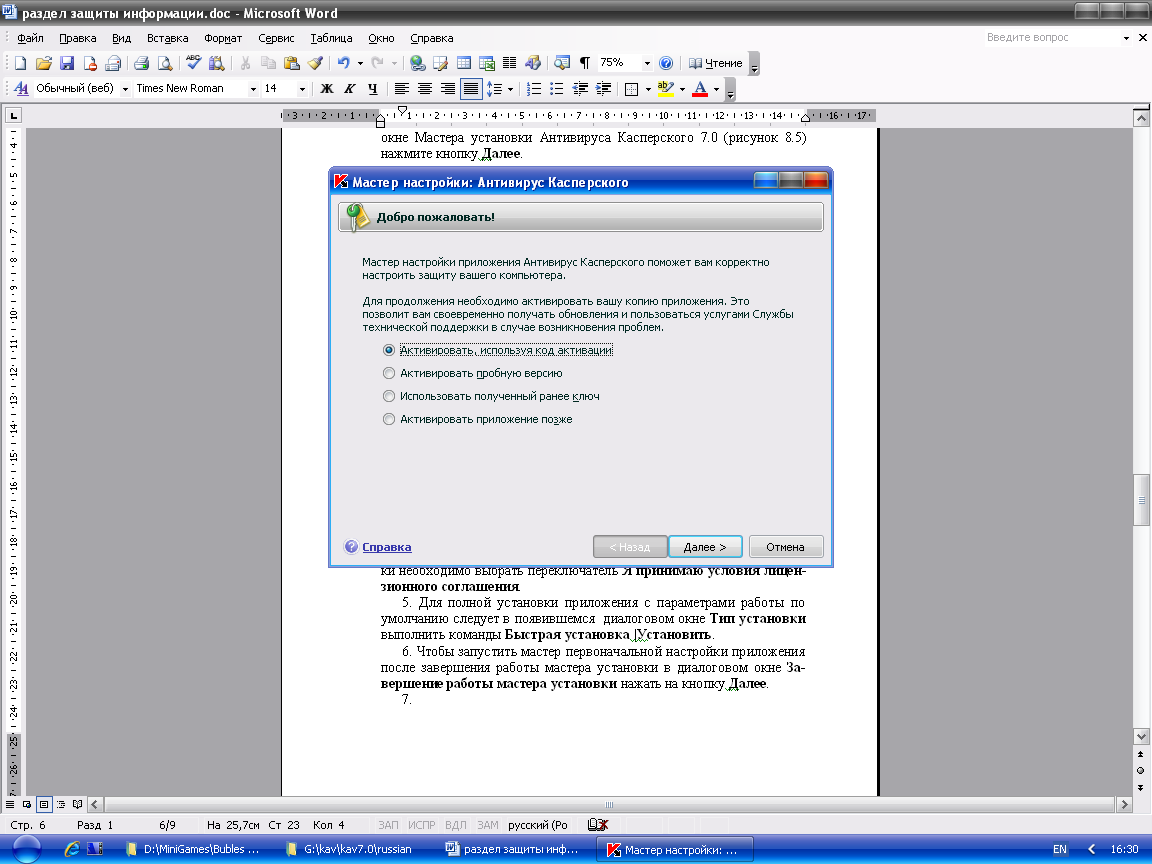Viewport: 1152px width, 864px height.
Task: Open the Формат menu
Action: coord(223,38)
